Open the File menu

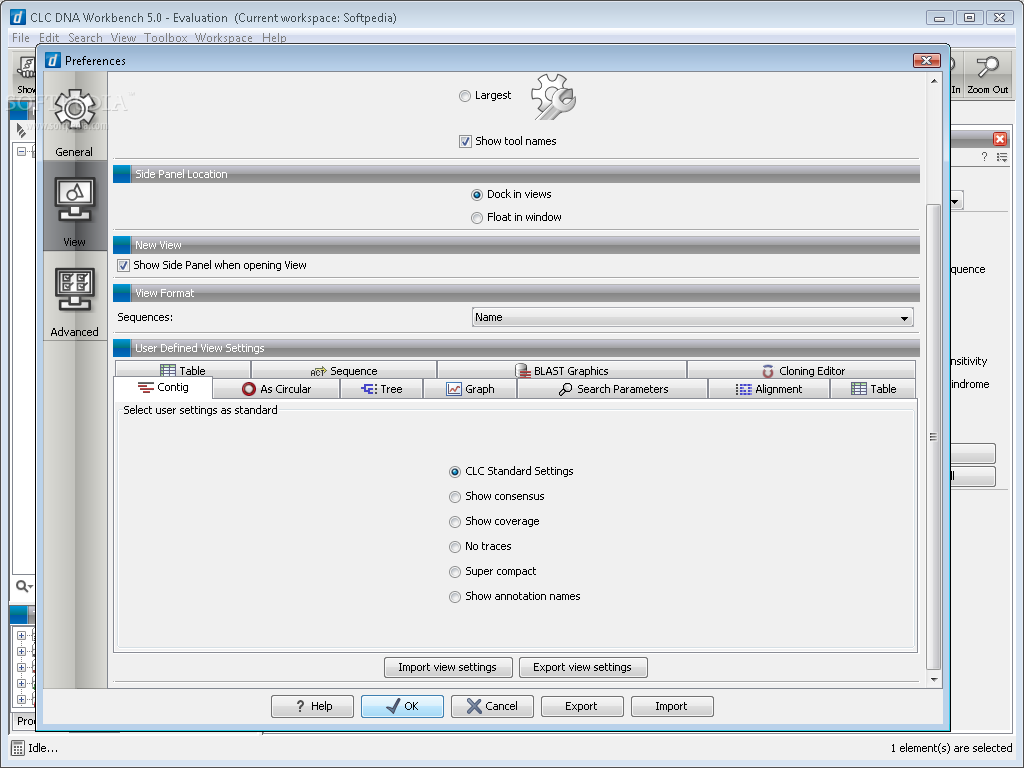point(21,38)
